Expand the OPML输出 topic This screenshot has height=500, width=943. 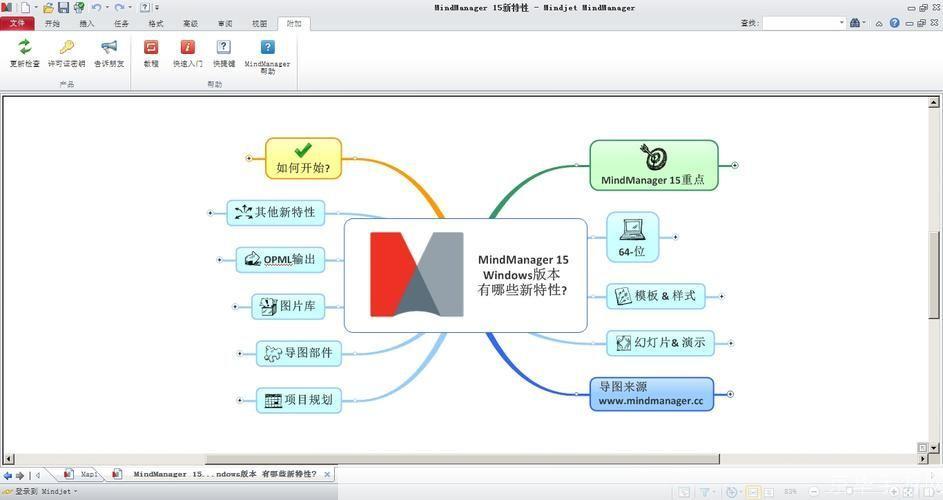[x=220, y=260]
